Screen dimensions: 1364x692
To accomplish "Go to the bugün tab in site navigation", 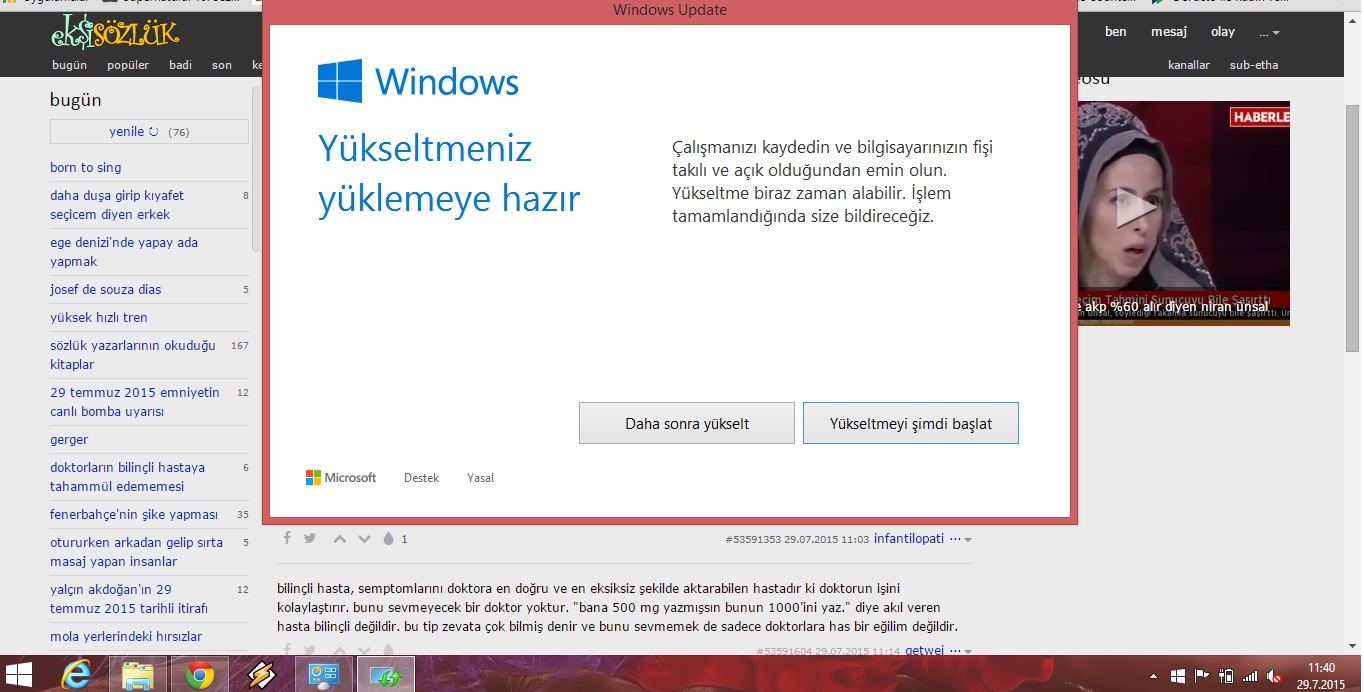I will click(70, 65).
